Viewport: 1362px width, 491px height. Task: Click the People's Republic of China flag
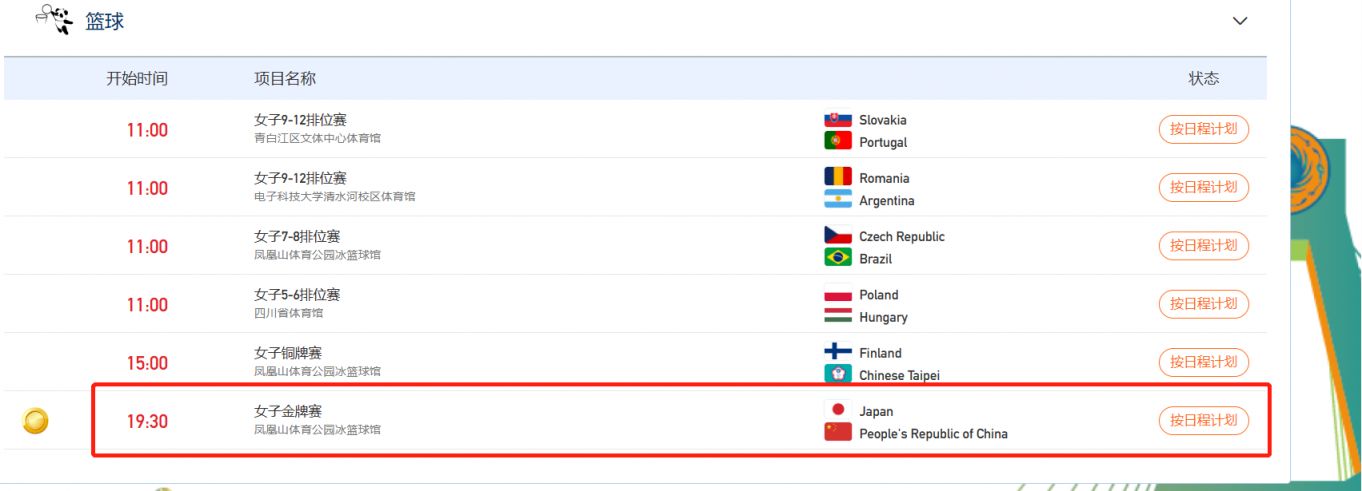[838, 433]
